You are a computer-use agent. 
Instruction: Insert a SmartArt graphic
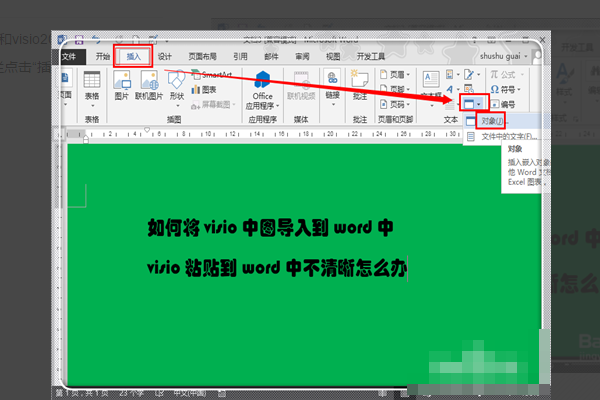[x=212, y=75]
